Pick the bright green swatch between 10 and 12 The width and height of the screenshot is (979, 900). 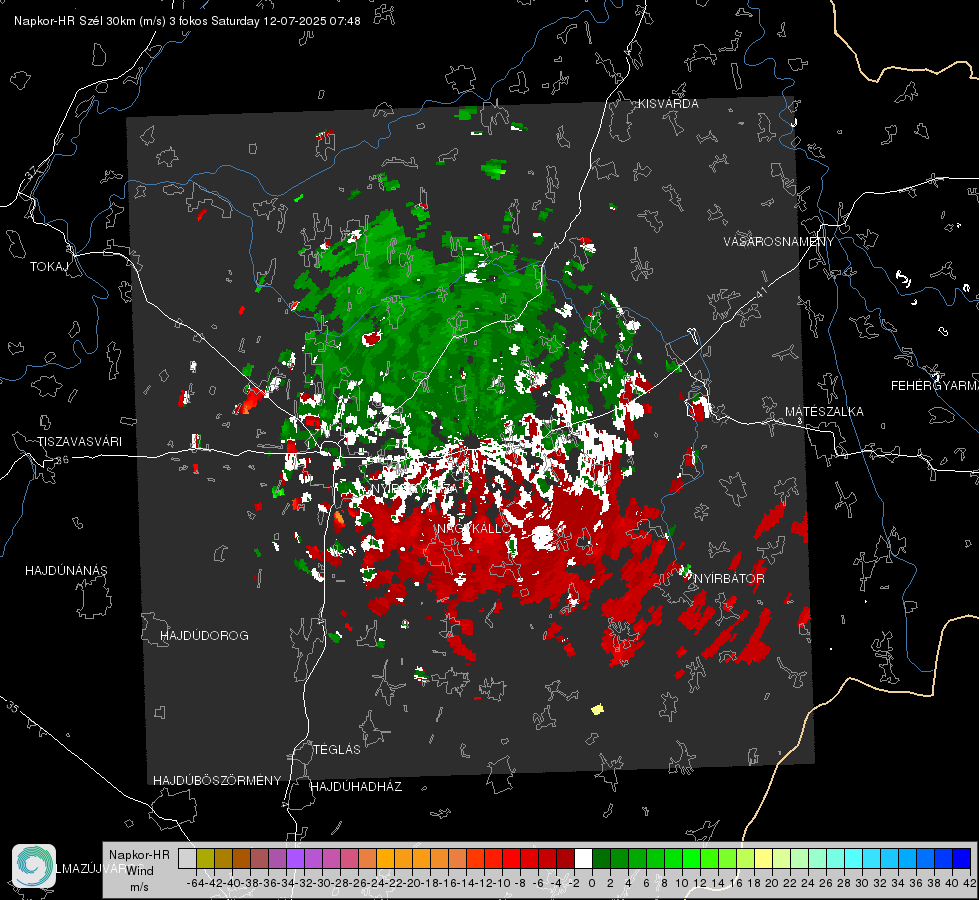(x=691, y=859)
